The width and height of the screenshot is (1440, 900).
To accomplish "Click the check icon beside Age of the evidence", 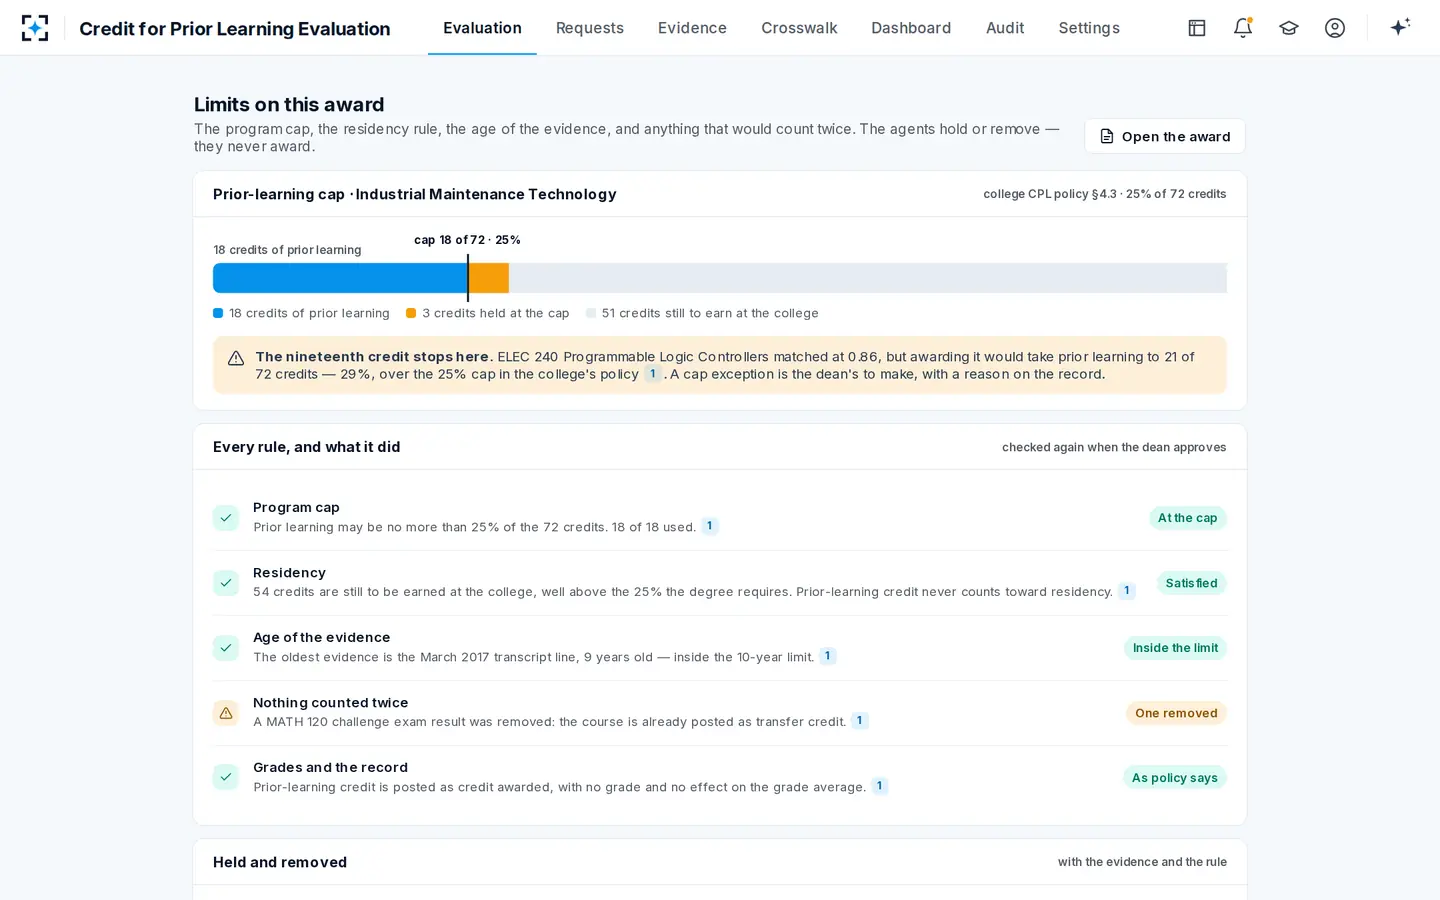I will coord(226,648).
